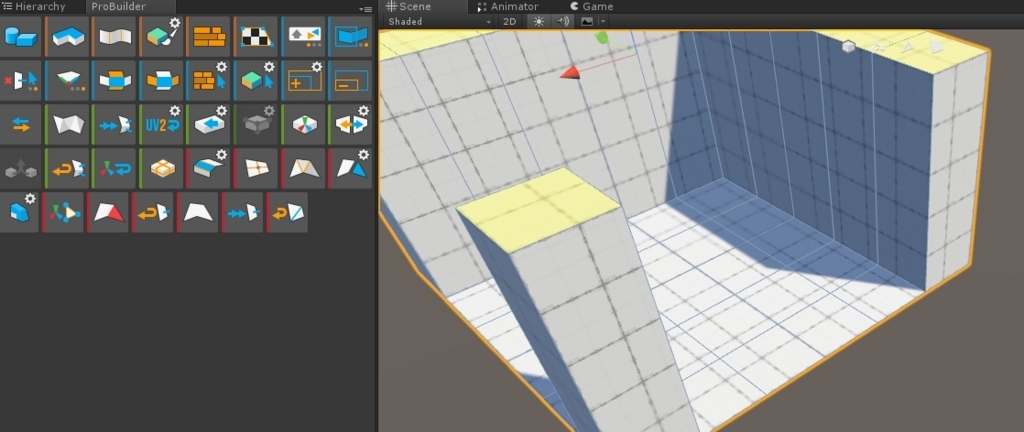Click Select by Material bricks-with-cursor icon
Screen dimensions: 1024x432
(210, 81)
